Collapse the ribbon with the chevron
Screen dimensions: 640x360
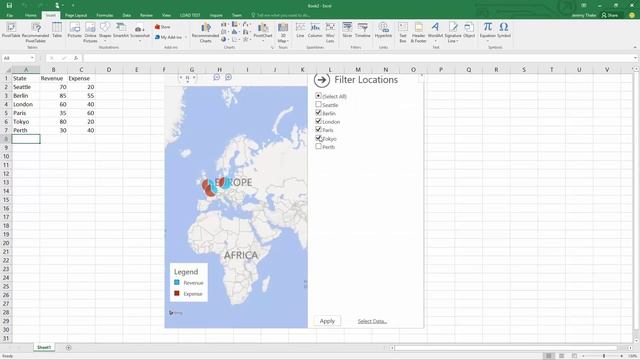coord(635,47)
